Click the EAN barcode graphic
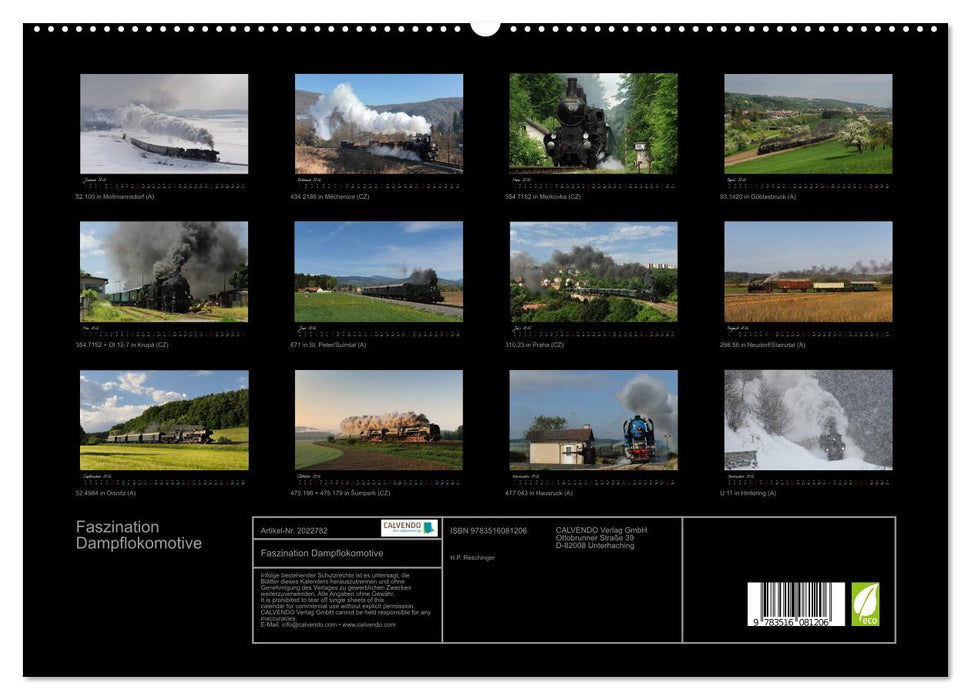This screenshot has height=700, width=971. coord(795,602)
